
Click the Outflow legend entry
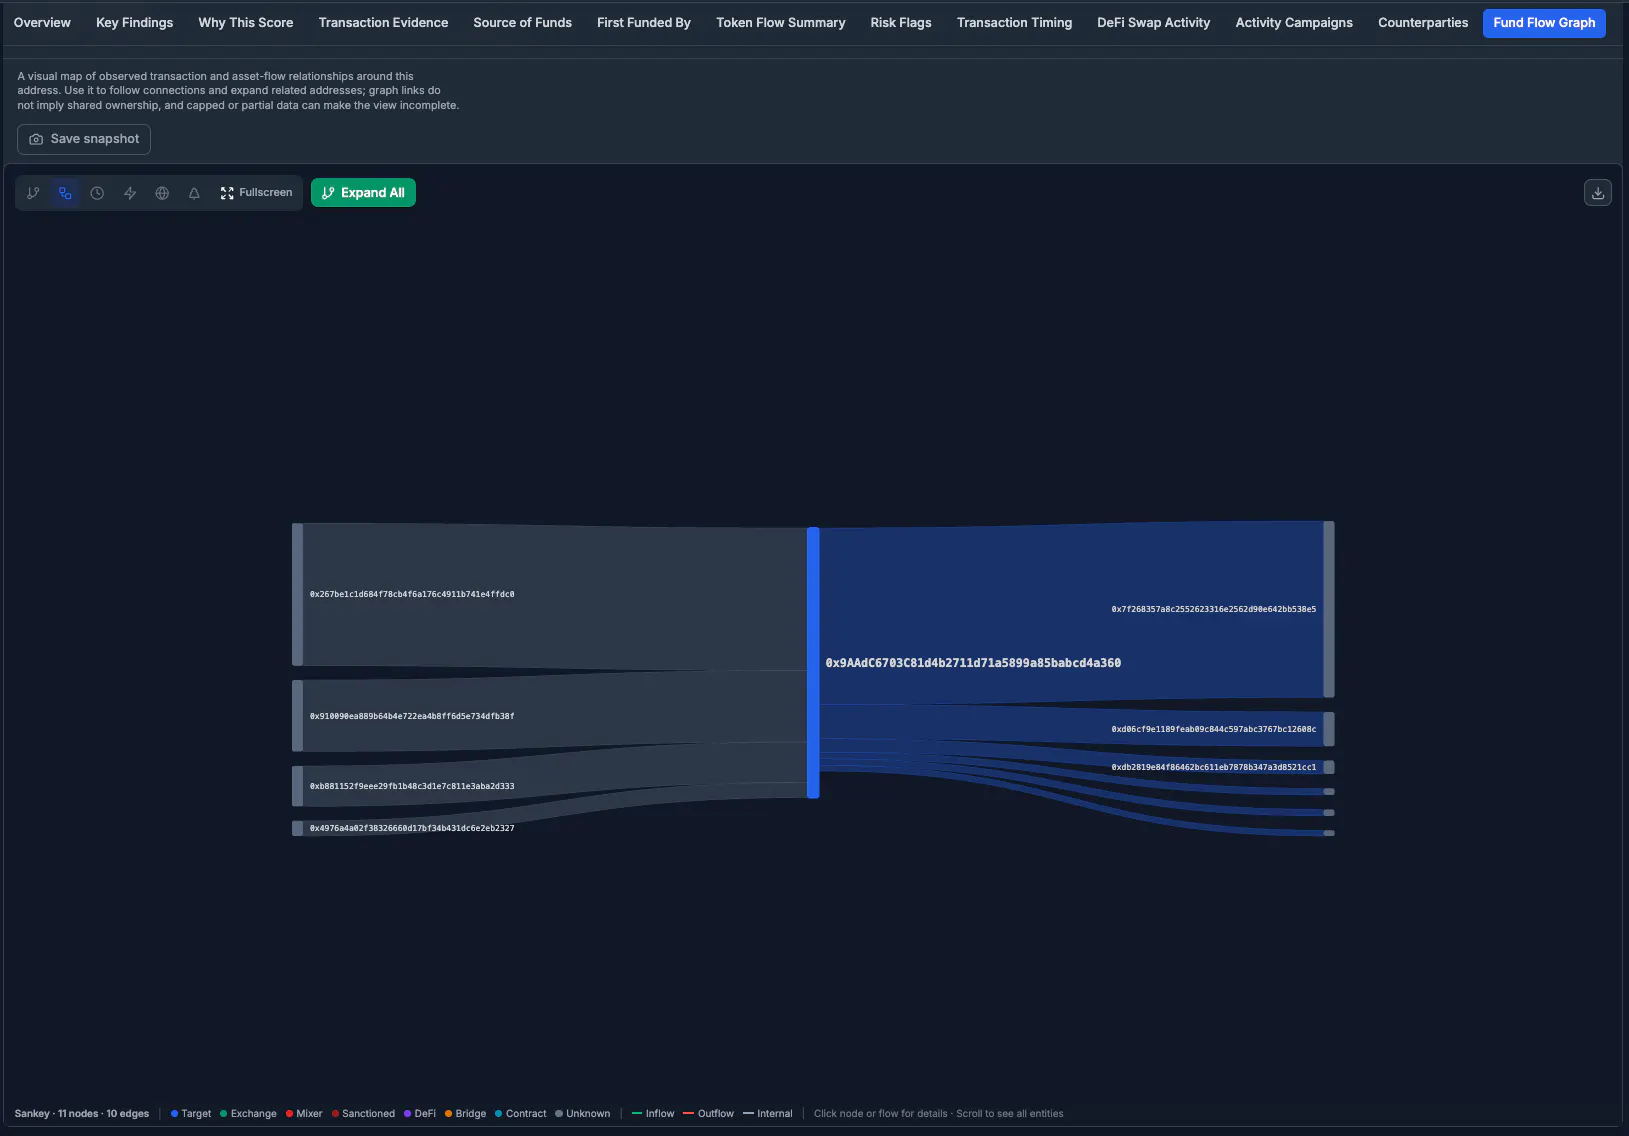[708, 1114]
